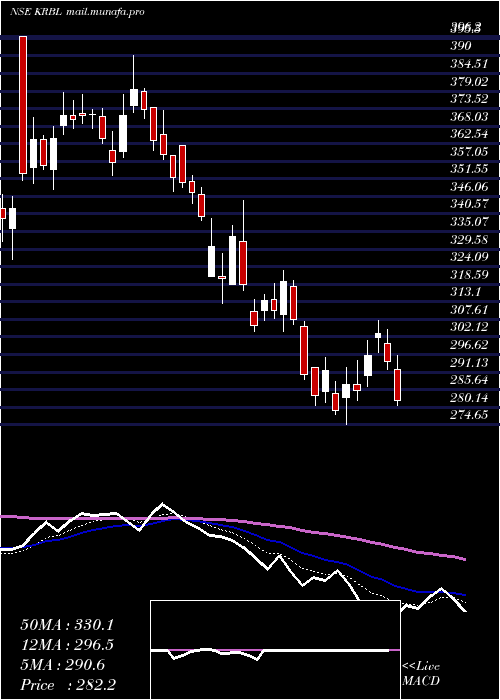Click the 346.06 price axis label
This screenshot has width=500, height=700.
[x=468, y=187]
